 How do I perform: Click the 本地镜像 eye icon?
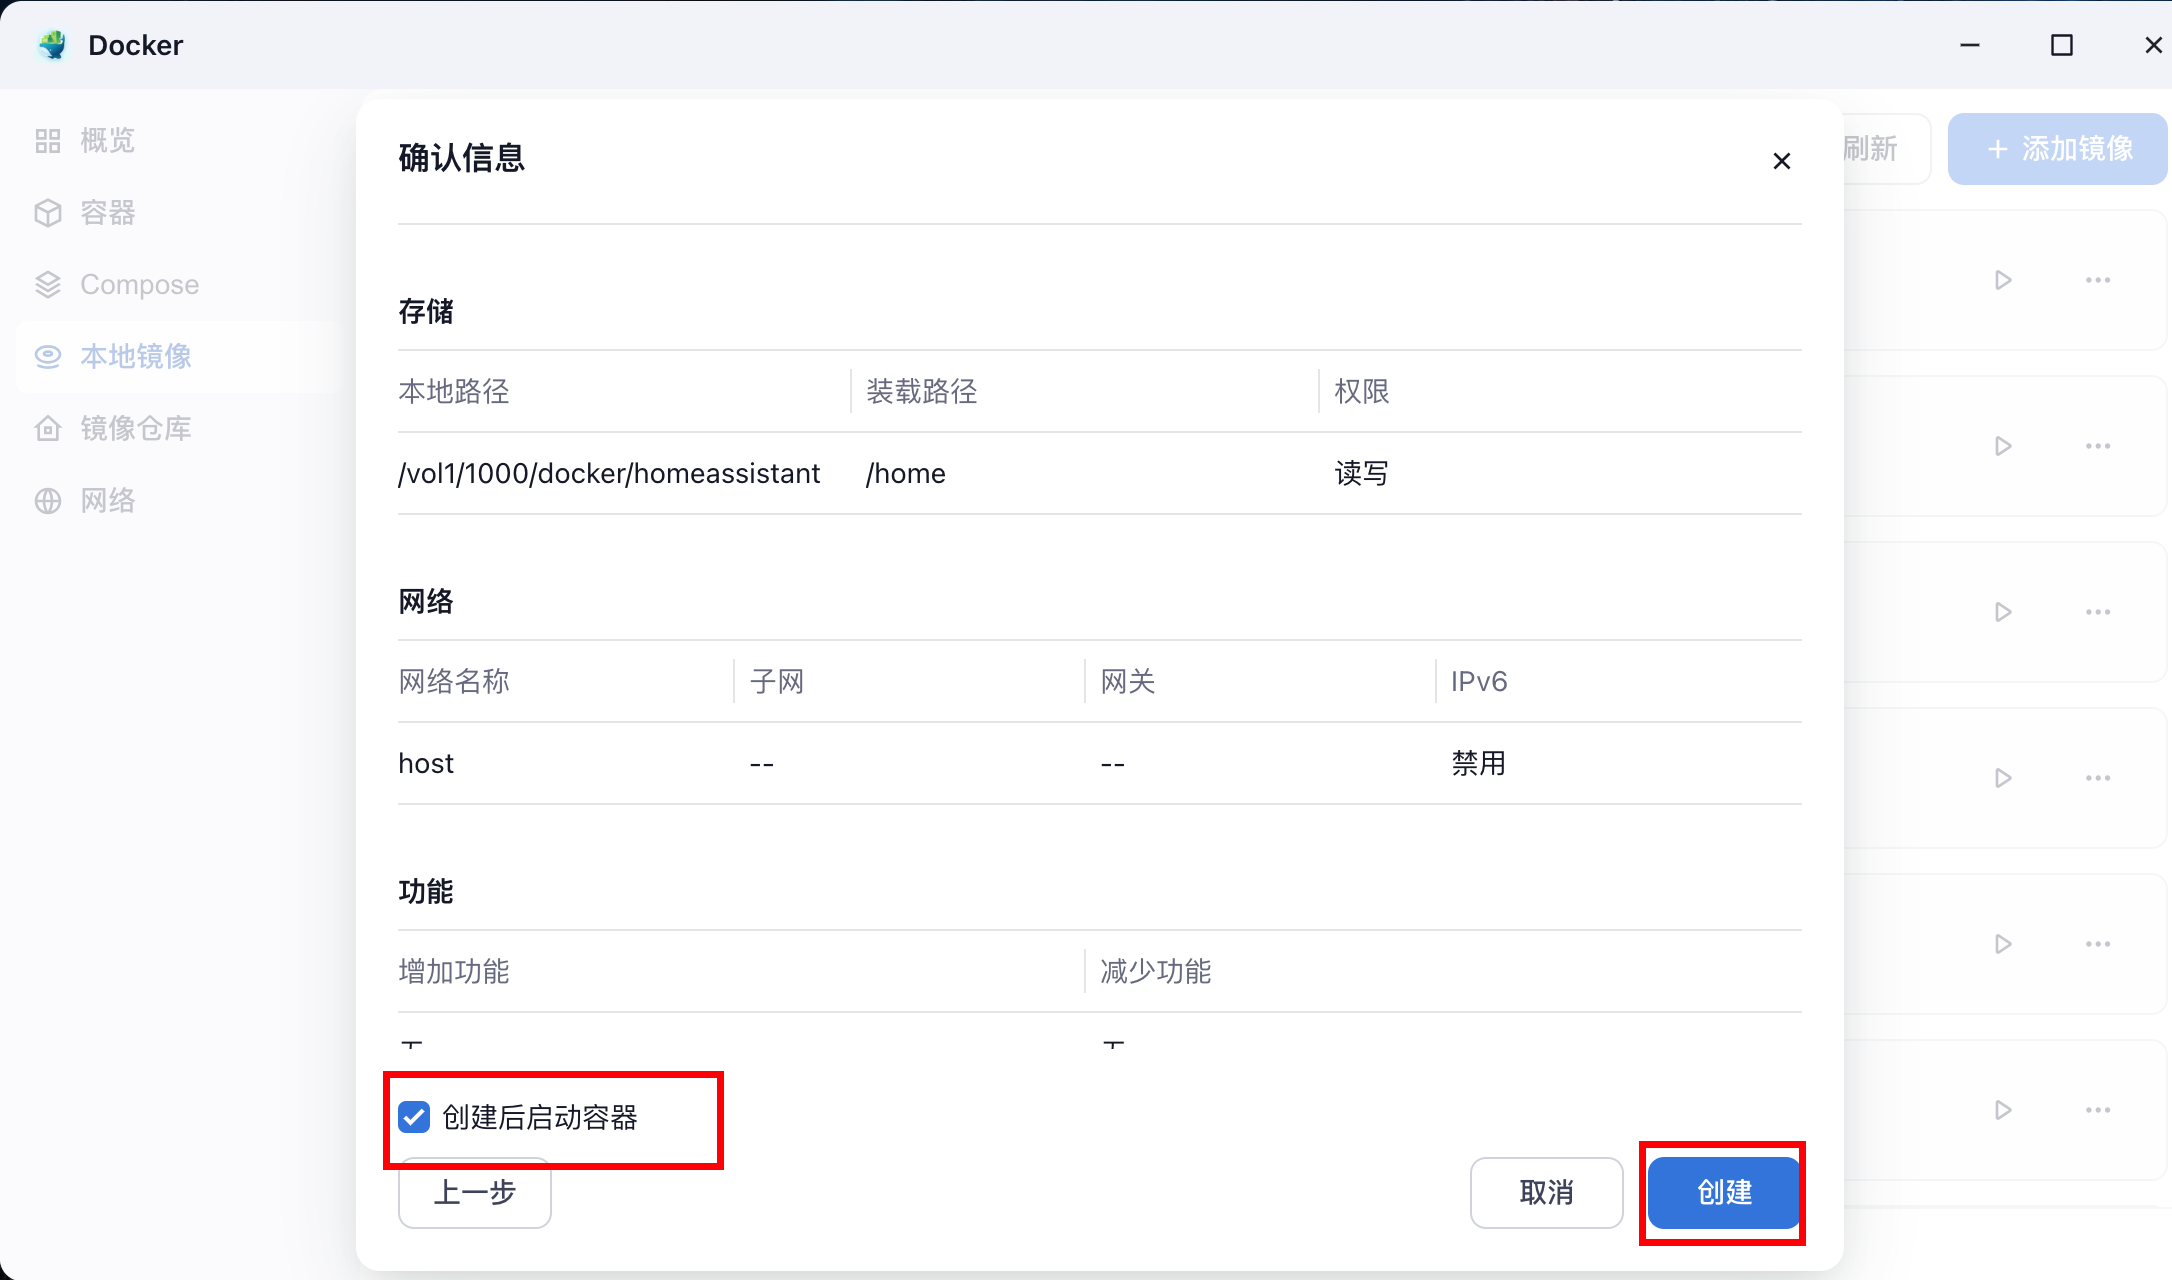(48, 357)
